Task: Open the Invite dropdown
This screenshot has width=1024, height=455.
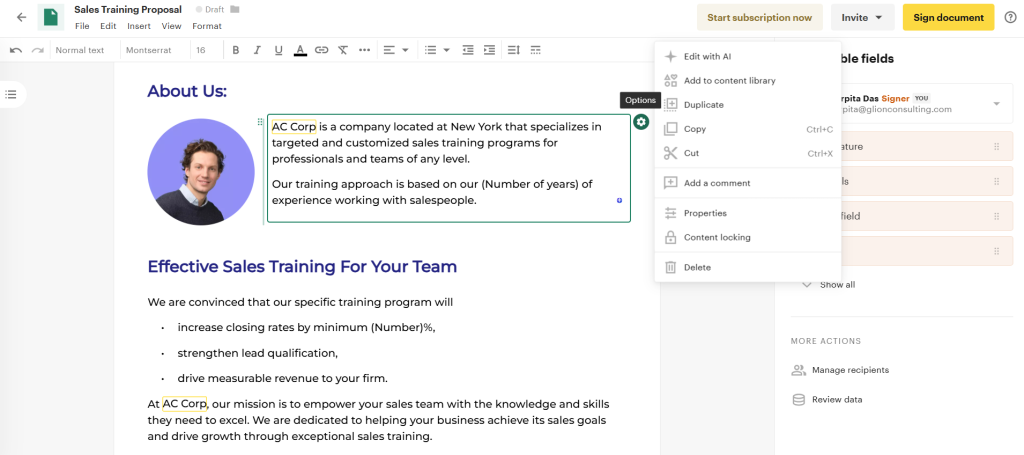Action: tap(862, 17)
